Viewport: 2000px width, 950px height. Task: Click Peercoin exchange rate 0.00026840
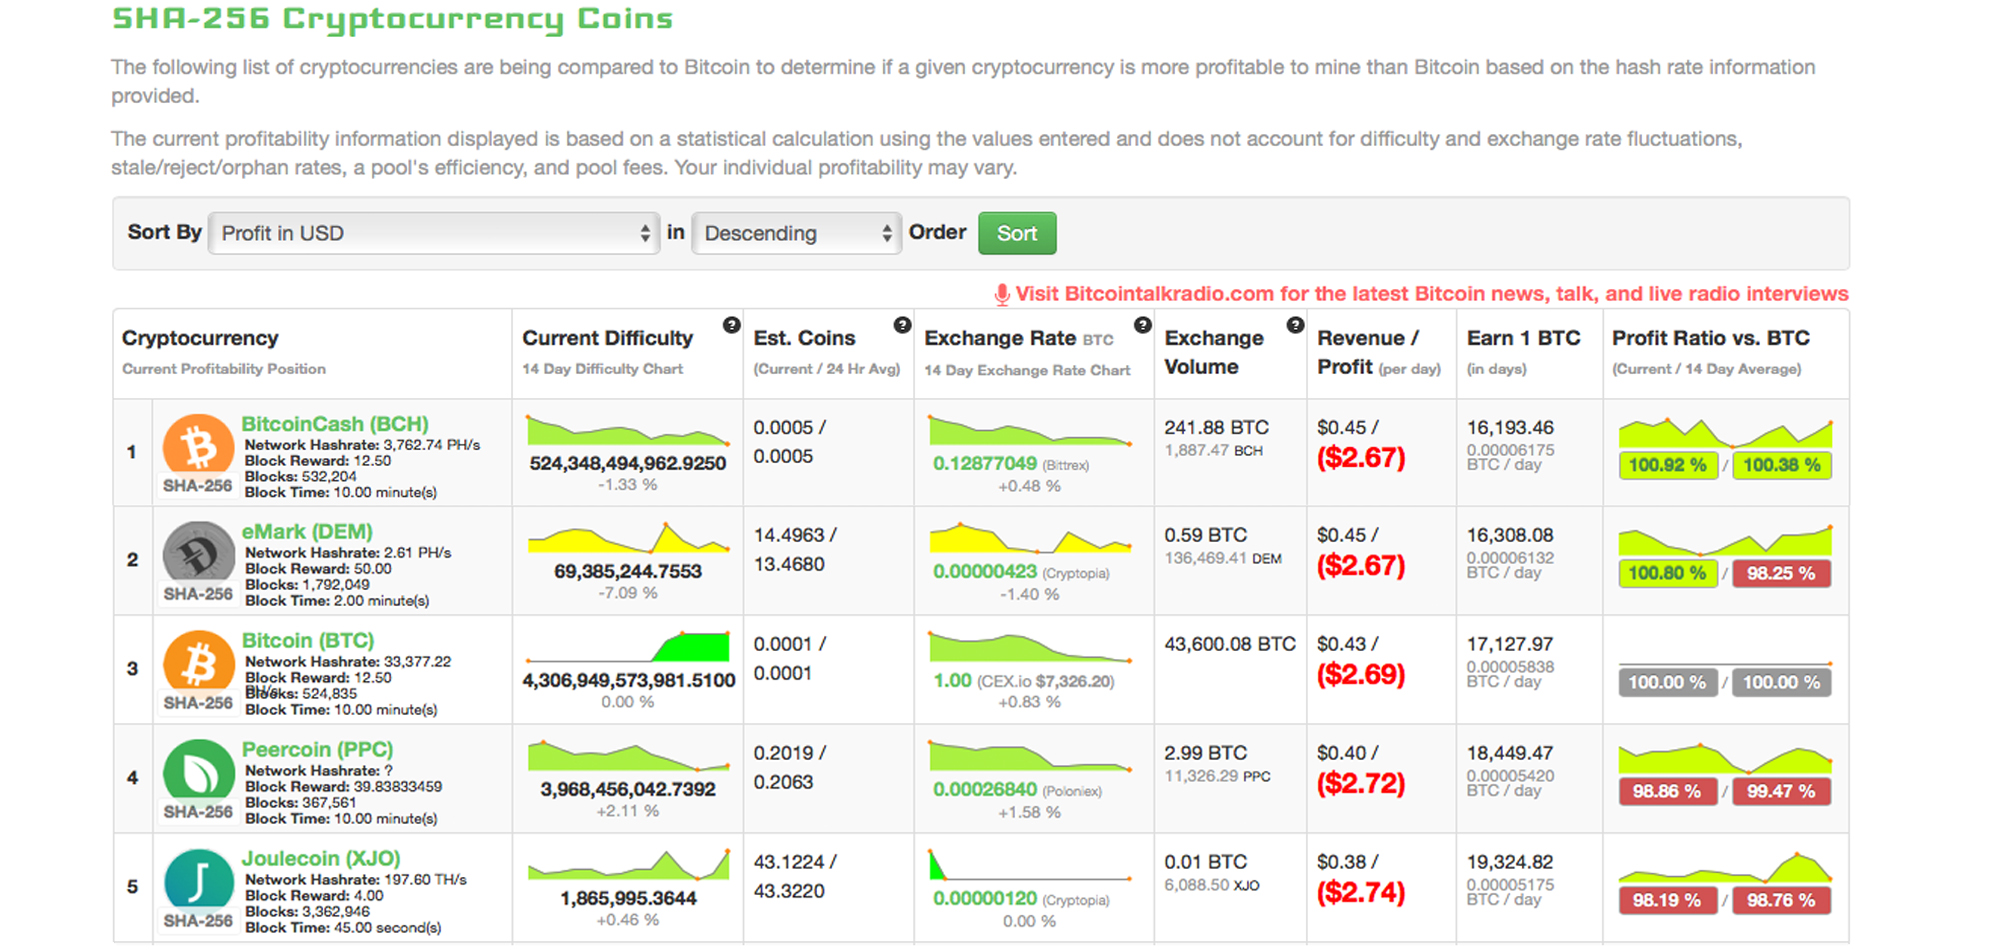coord(985,790)
